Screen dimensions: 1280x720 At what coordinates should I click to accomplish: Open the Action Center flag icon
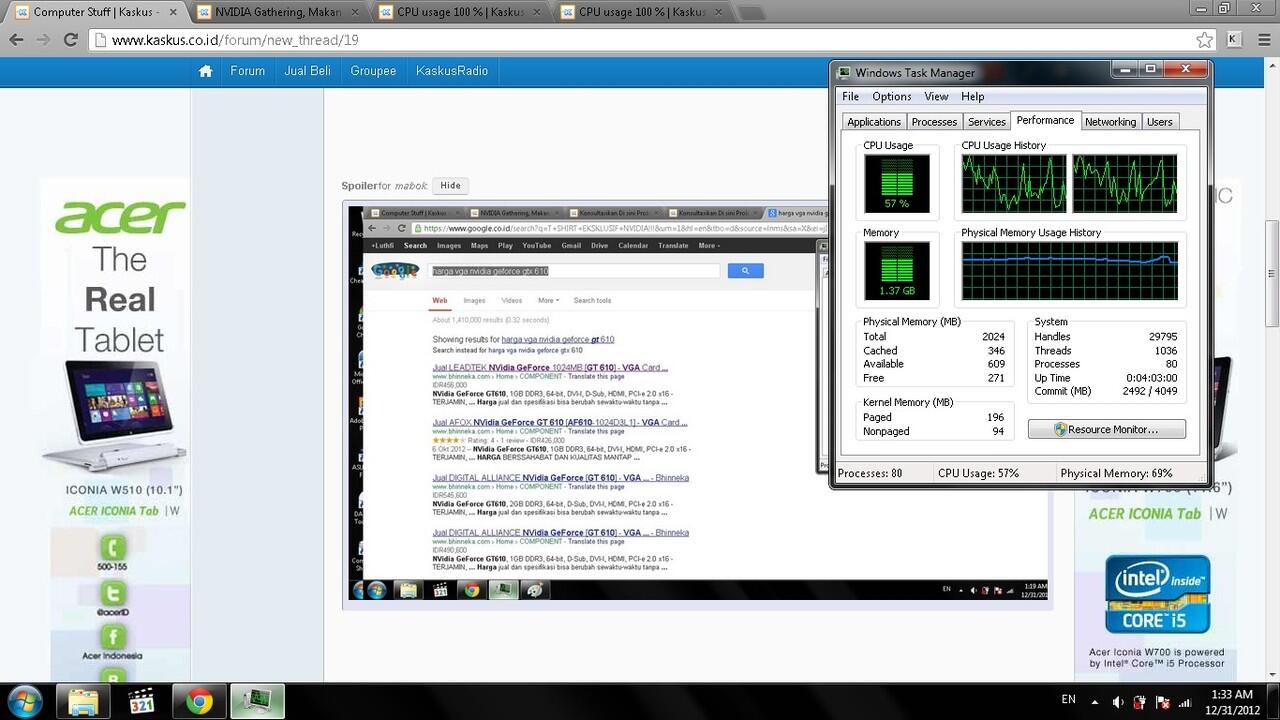coord(1162,702)
